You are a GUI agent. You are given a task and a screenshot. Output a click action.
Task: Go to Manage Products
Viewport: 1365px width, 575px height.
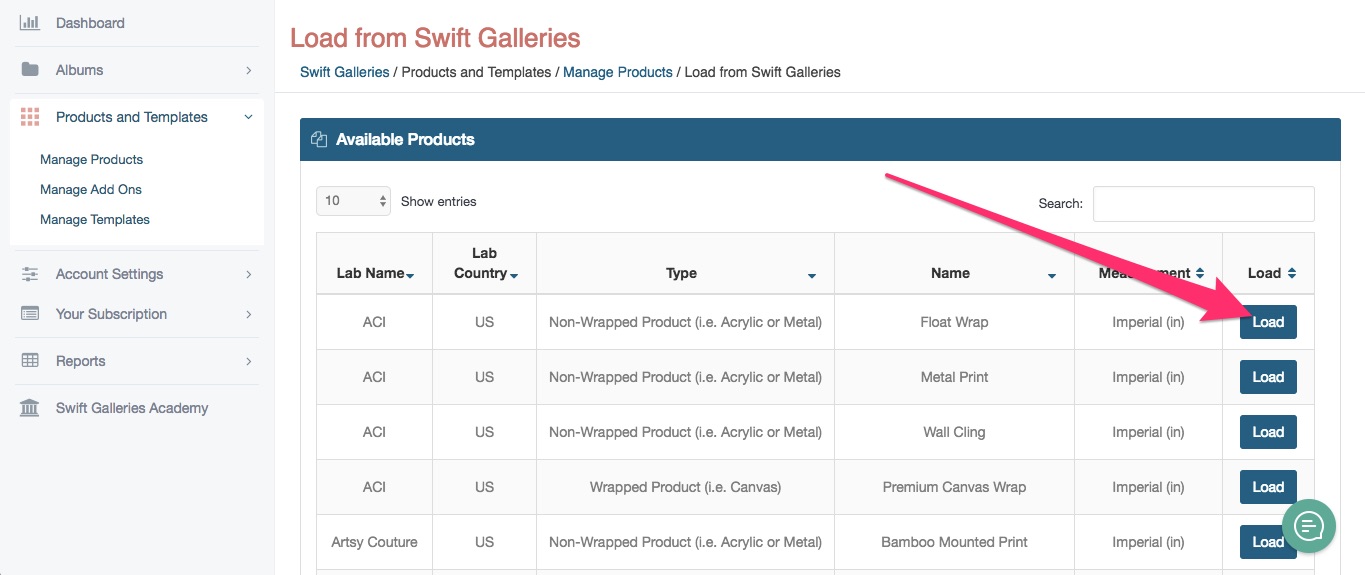(91, 159)
